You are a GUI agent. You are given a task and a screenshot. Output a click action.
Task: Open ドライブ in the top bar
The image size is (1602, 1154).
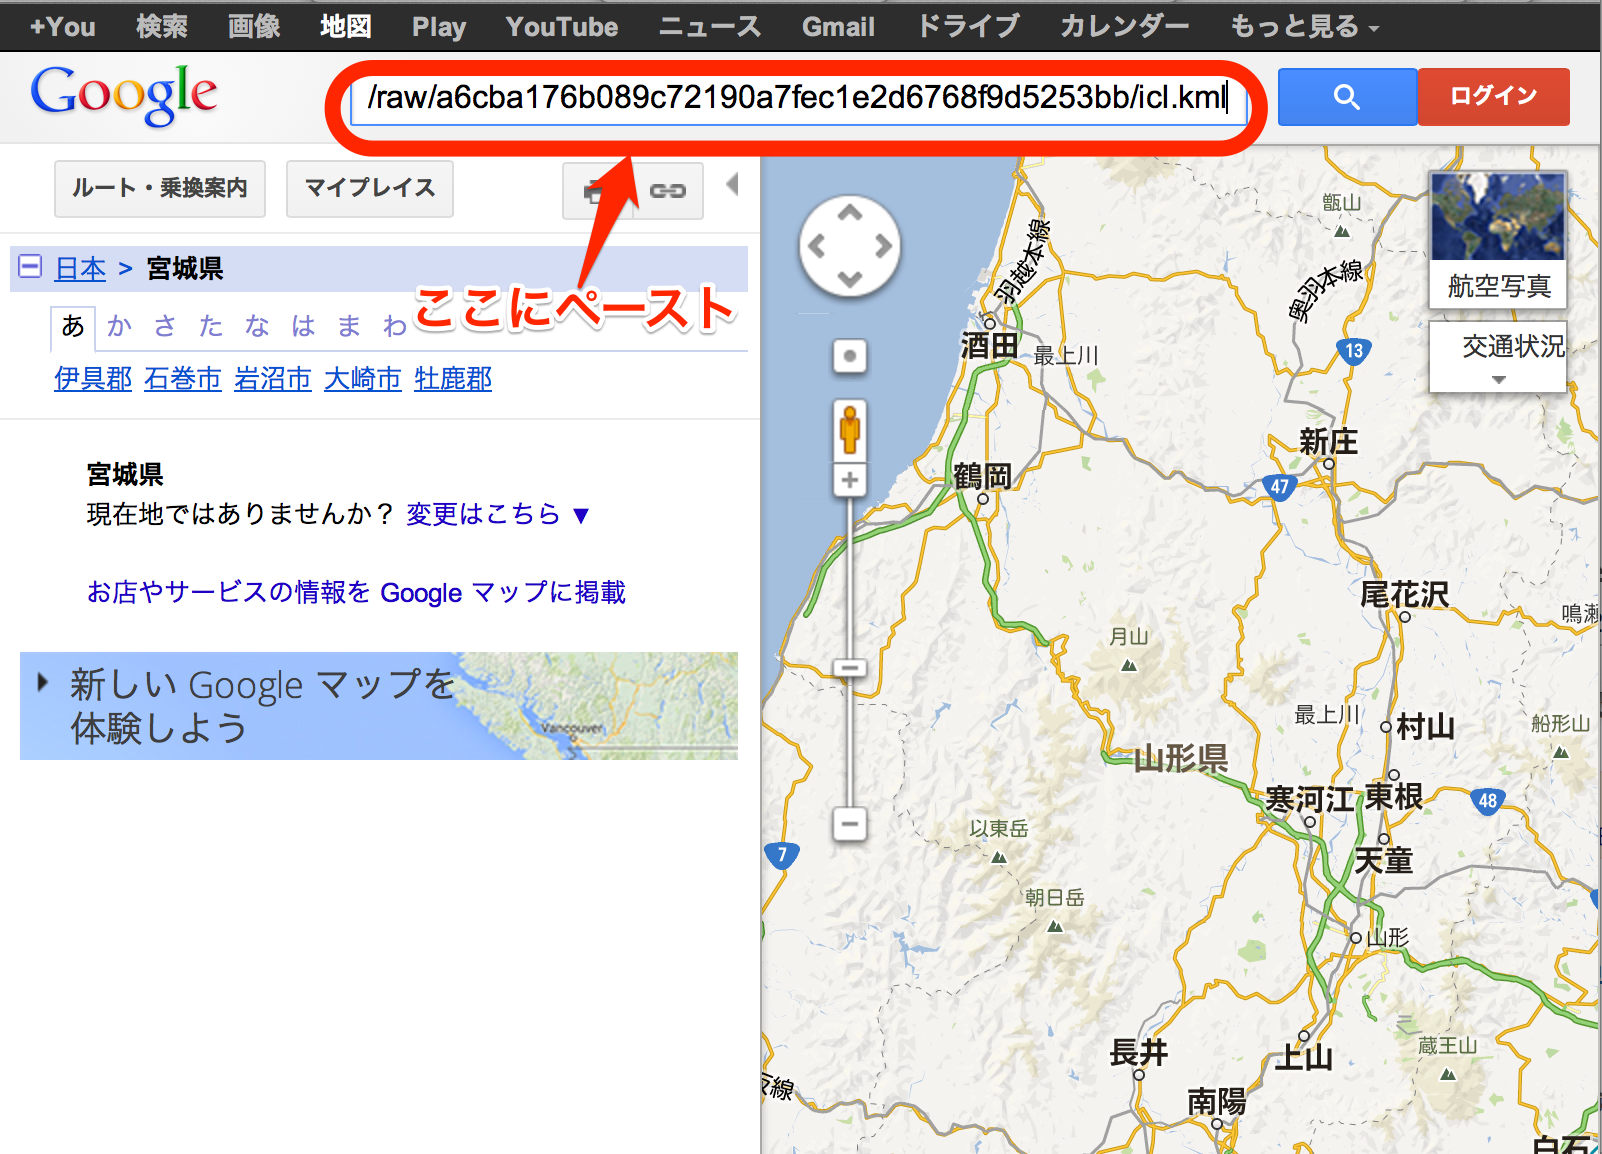point(968,27)
